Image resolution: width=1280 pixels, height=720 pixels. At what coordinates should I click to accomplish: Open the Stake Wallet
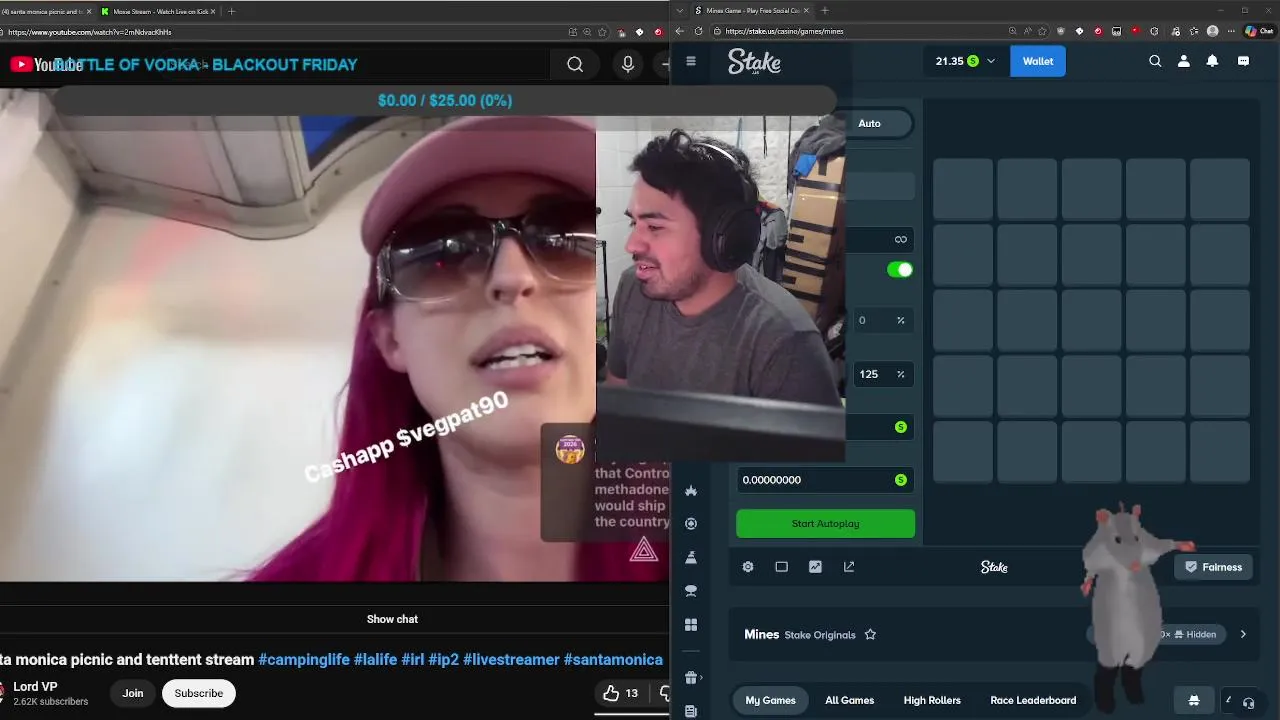(x=1038, y=61)
